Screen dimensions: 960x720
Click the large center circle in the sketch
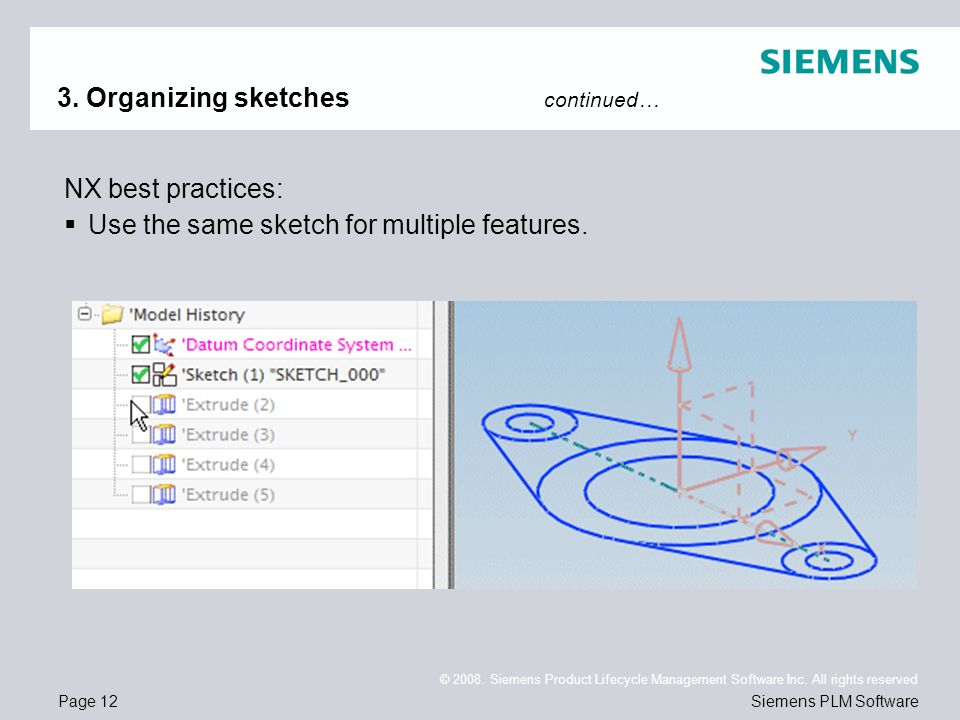click(x=679, y=492)
